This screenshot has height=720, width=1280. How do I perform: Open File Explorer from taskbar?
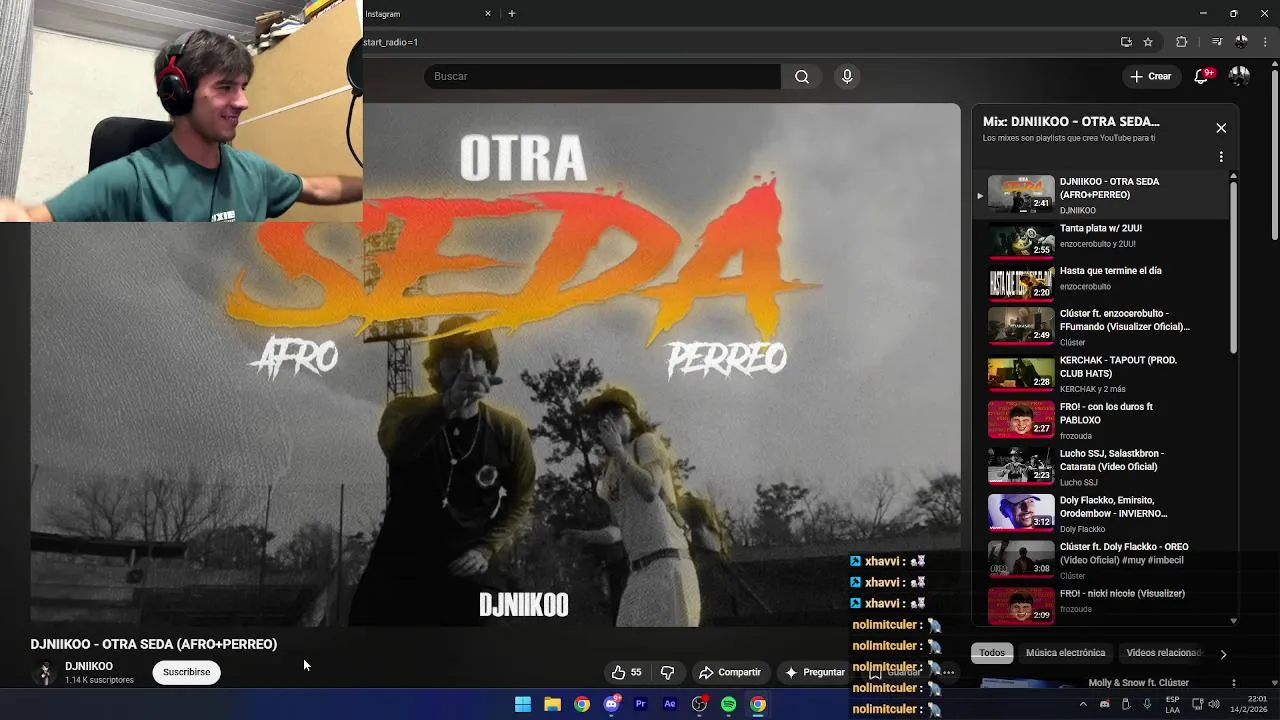552,704
